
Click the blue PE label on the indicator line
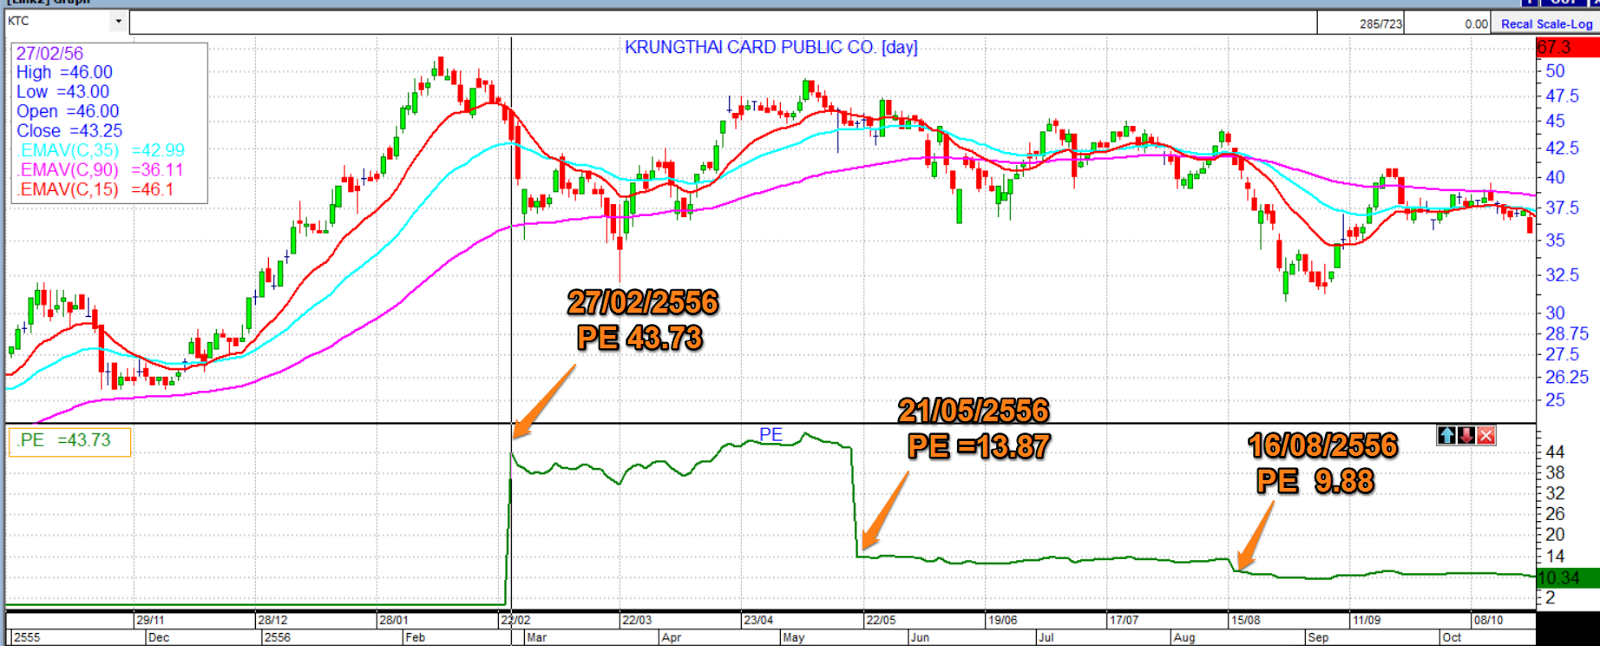coord(771,434)
